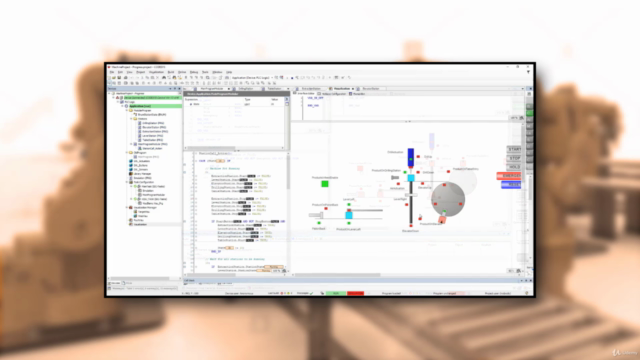This screenshot has width=640, height=360.
Task: Open the Project menu
Action: pos(140,72)
